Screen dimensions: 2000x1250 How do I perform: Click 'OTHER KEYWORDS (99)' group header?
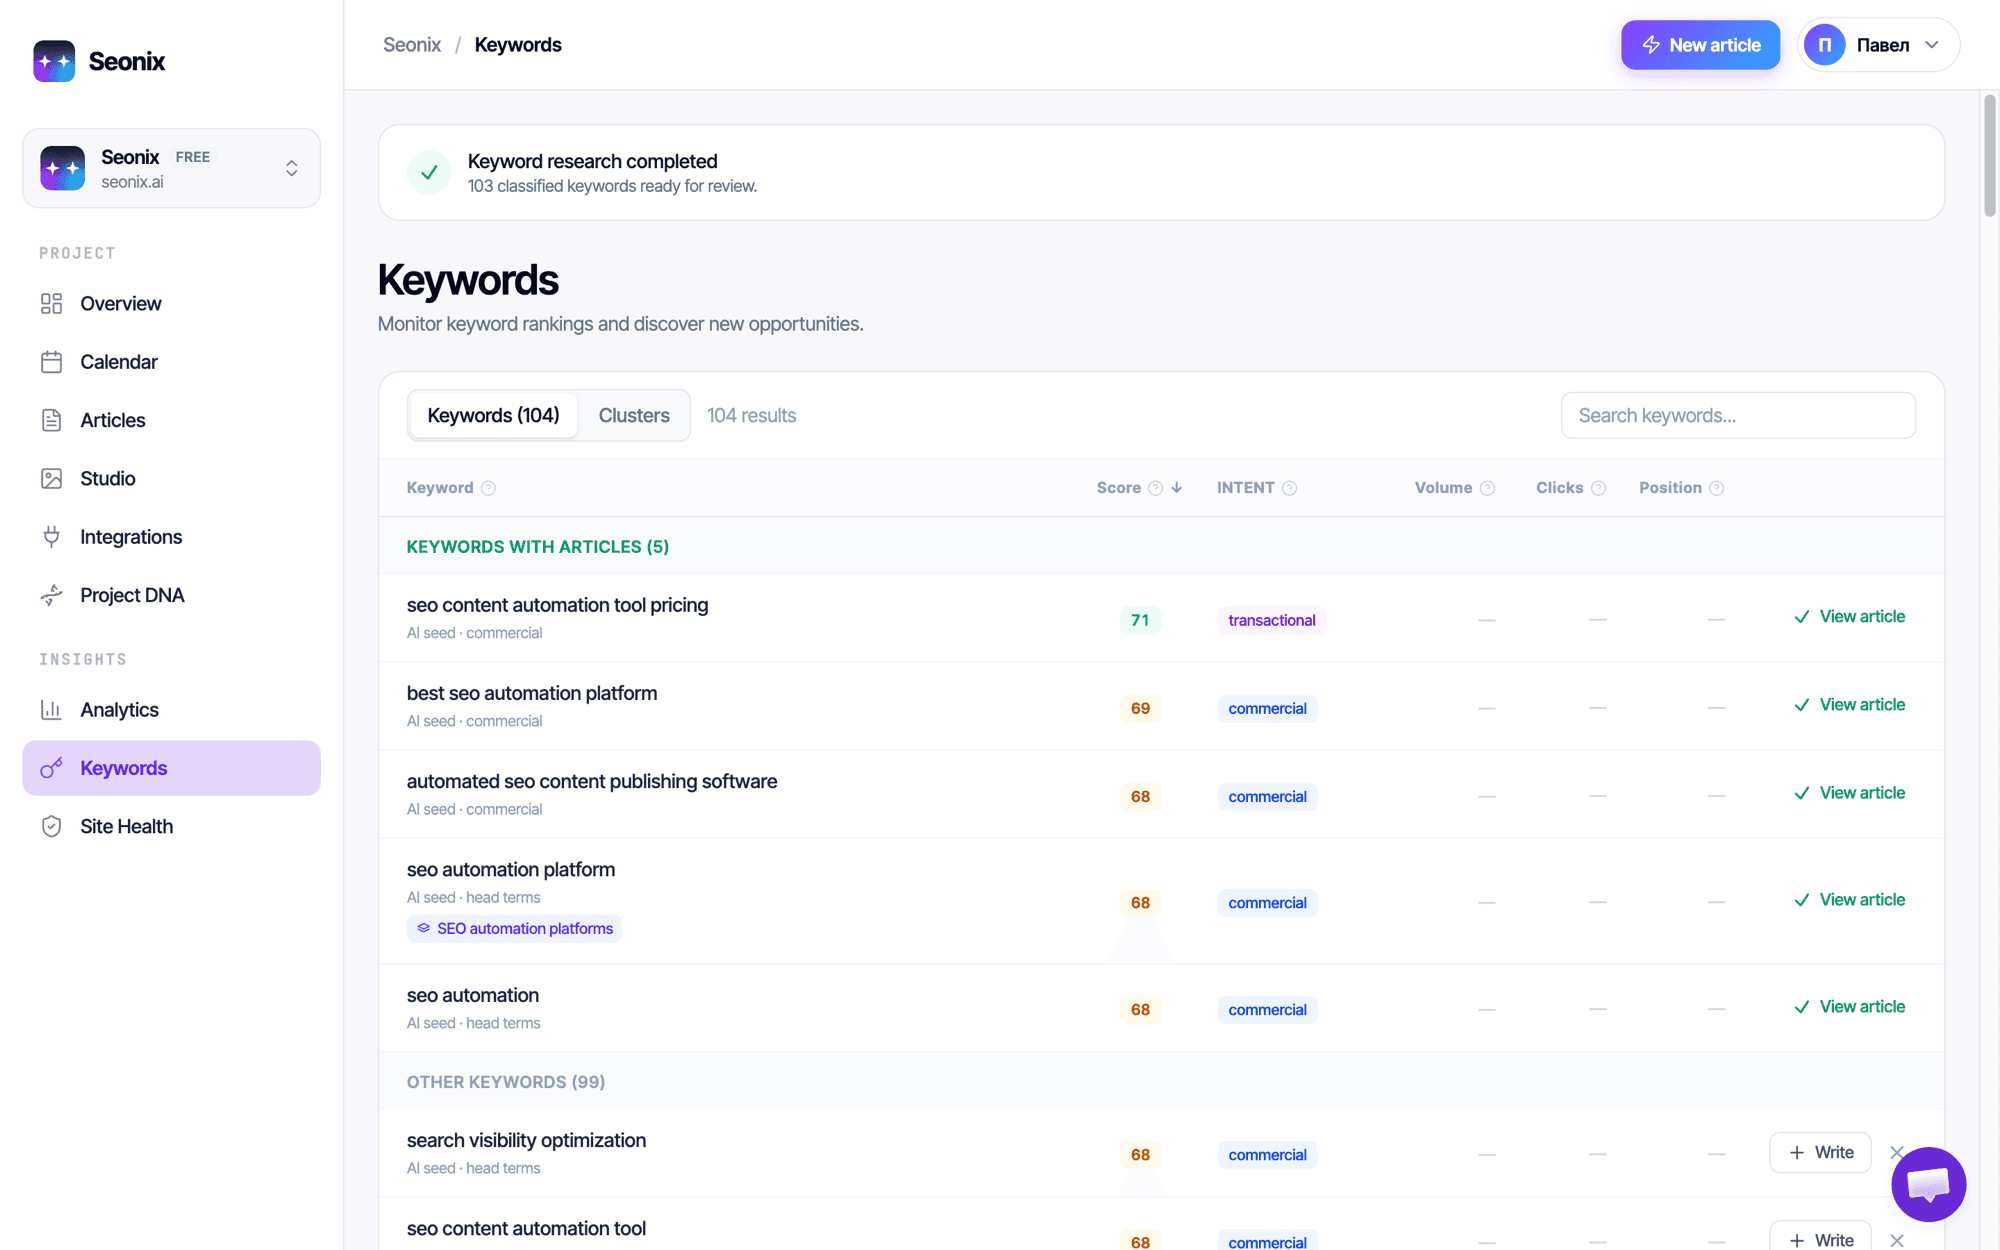click(505, 1082)
